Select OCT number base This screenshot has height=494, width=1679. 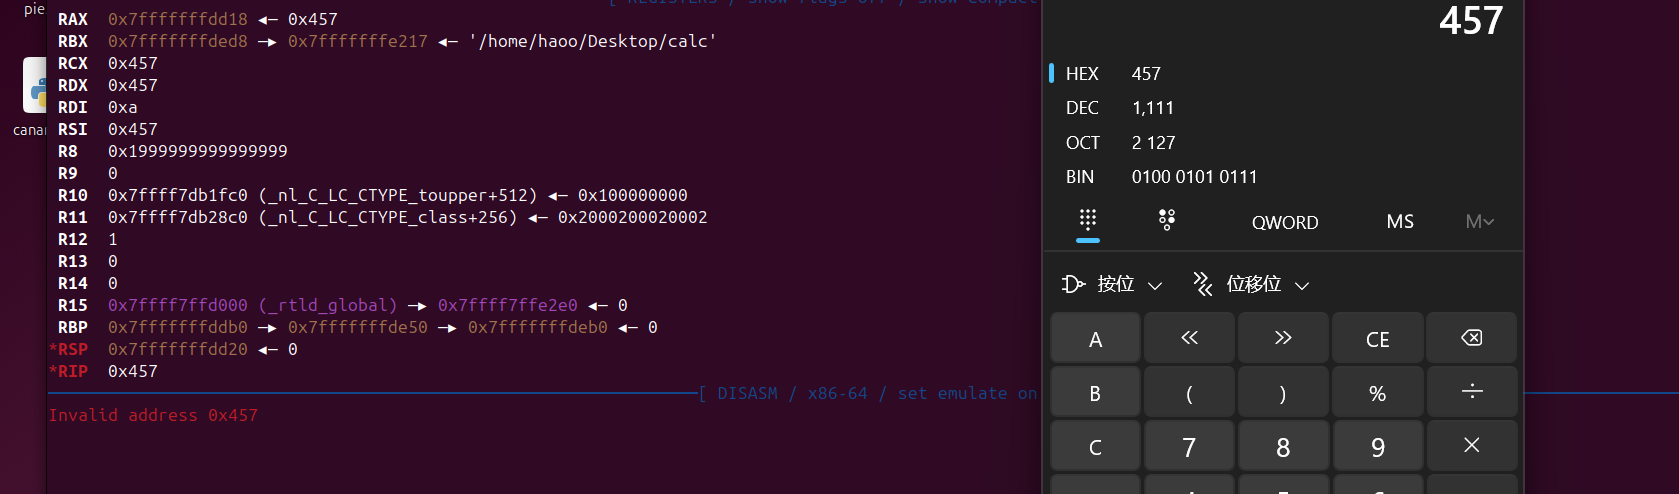pyautogui.click(x=1082, y=143)
